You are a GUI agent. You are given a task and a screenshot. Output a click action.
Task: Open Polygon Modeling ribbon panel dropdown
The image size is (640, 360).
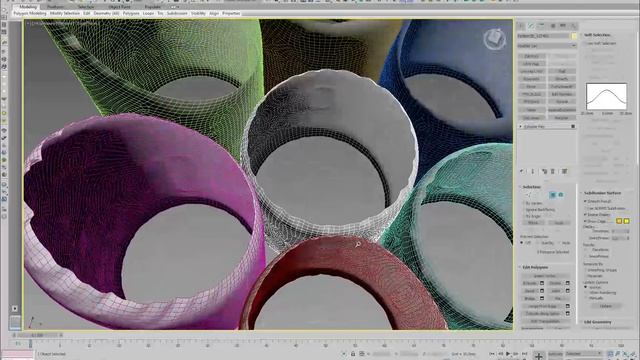pyautogui.click(x=30, y=13)
